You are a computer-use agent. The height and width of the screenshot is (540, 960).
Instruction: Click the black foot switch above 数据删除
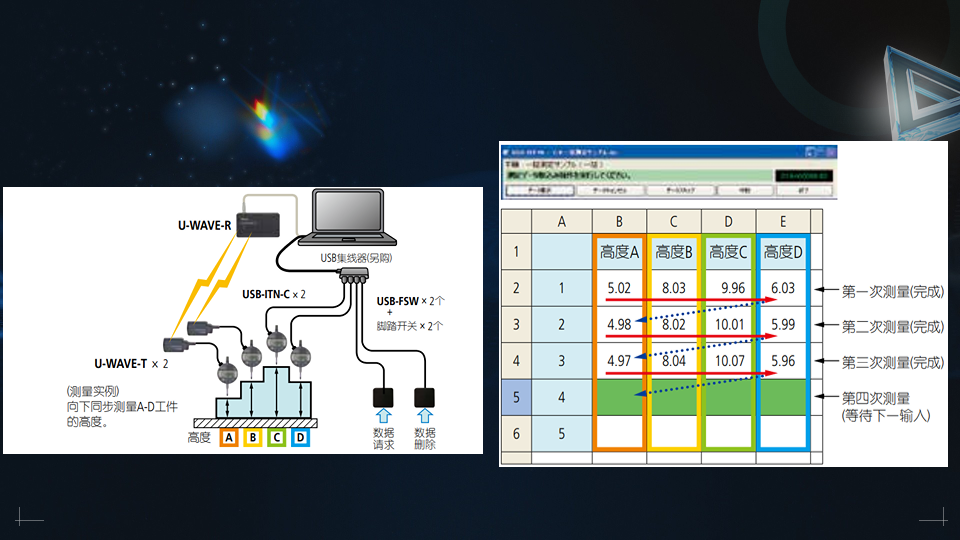425,397
